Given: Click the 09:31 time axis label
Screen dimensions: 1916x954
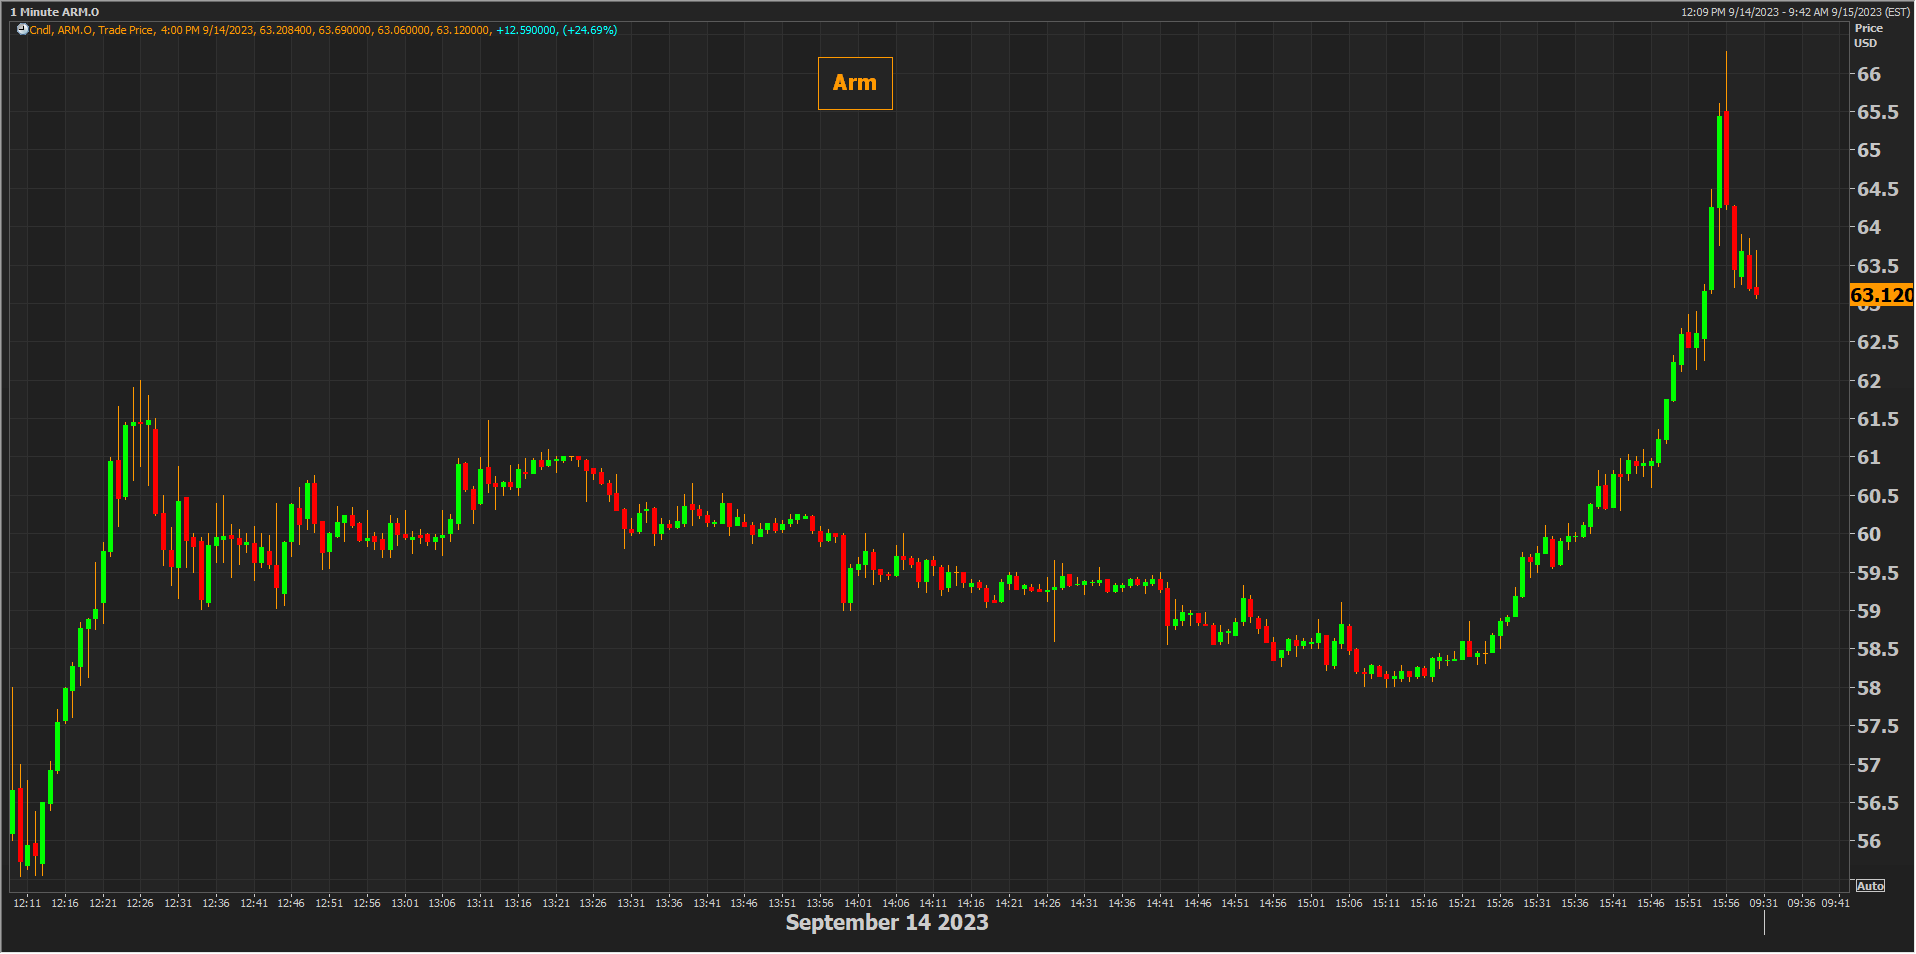Looking at the screenshot, I should tap(1763, 903).
